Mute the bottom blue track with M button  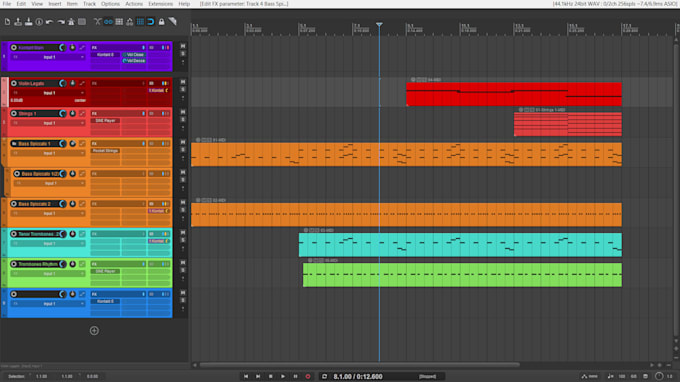(x=183, y=293)
